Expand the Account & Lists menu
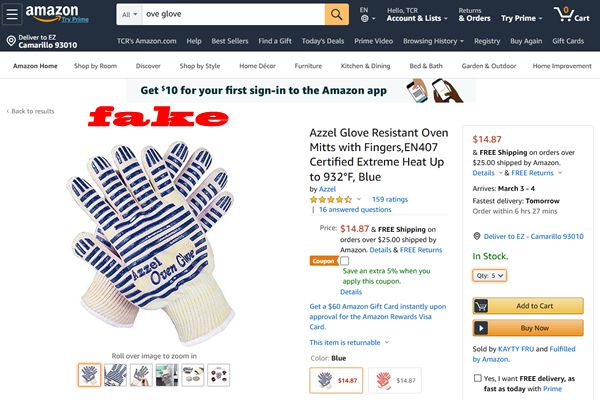 tap(417, 18)
